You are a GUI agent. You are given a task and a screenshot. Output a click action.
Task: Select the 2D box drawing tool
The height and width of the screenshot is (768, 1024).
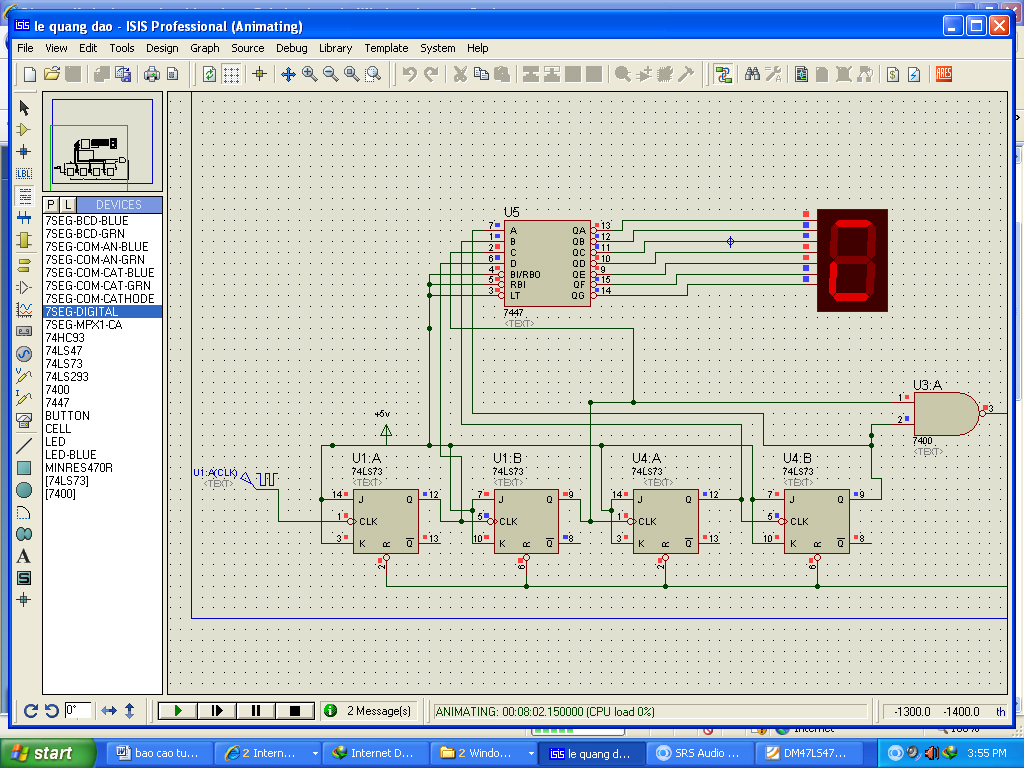coord(24,468)
